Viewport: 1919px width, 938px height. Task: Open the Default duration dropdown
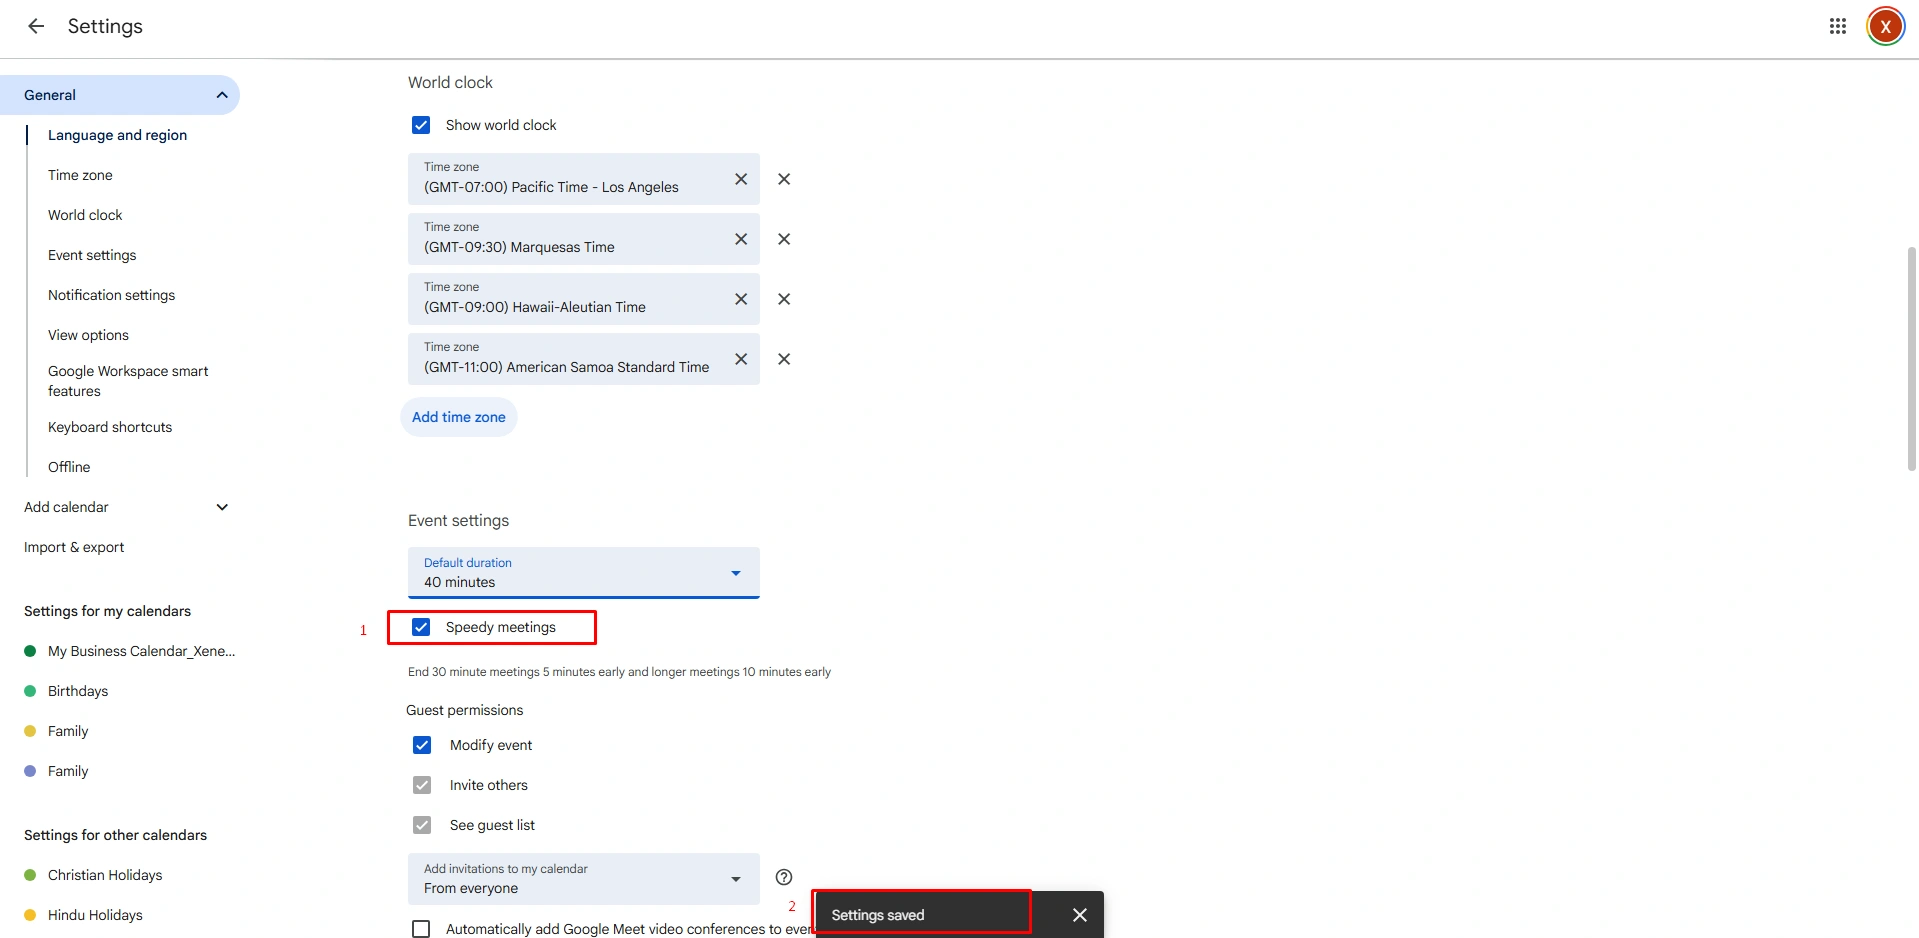click(x=584, y=573)
